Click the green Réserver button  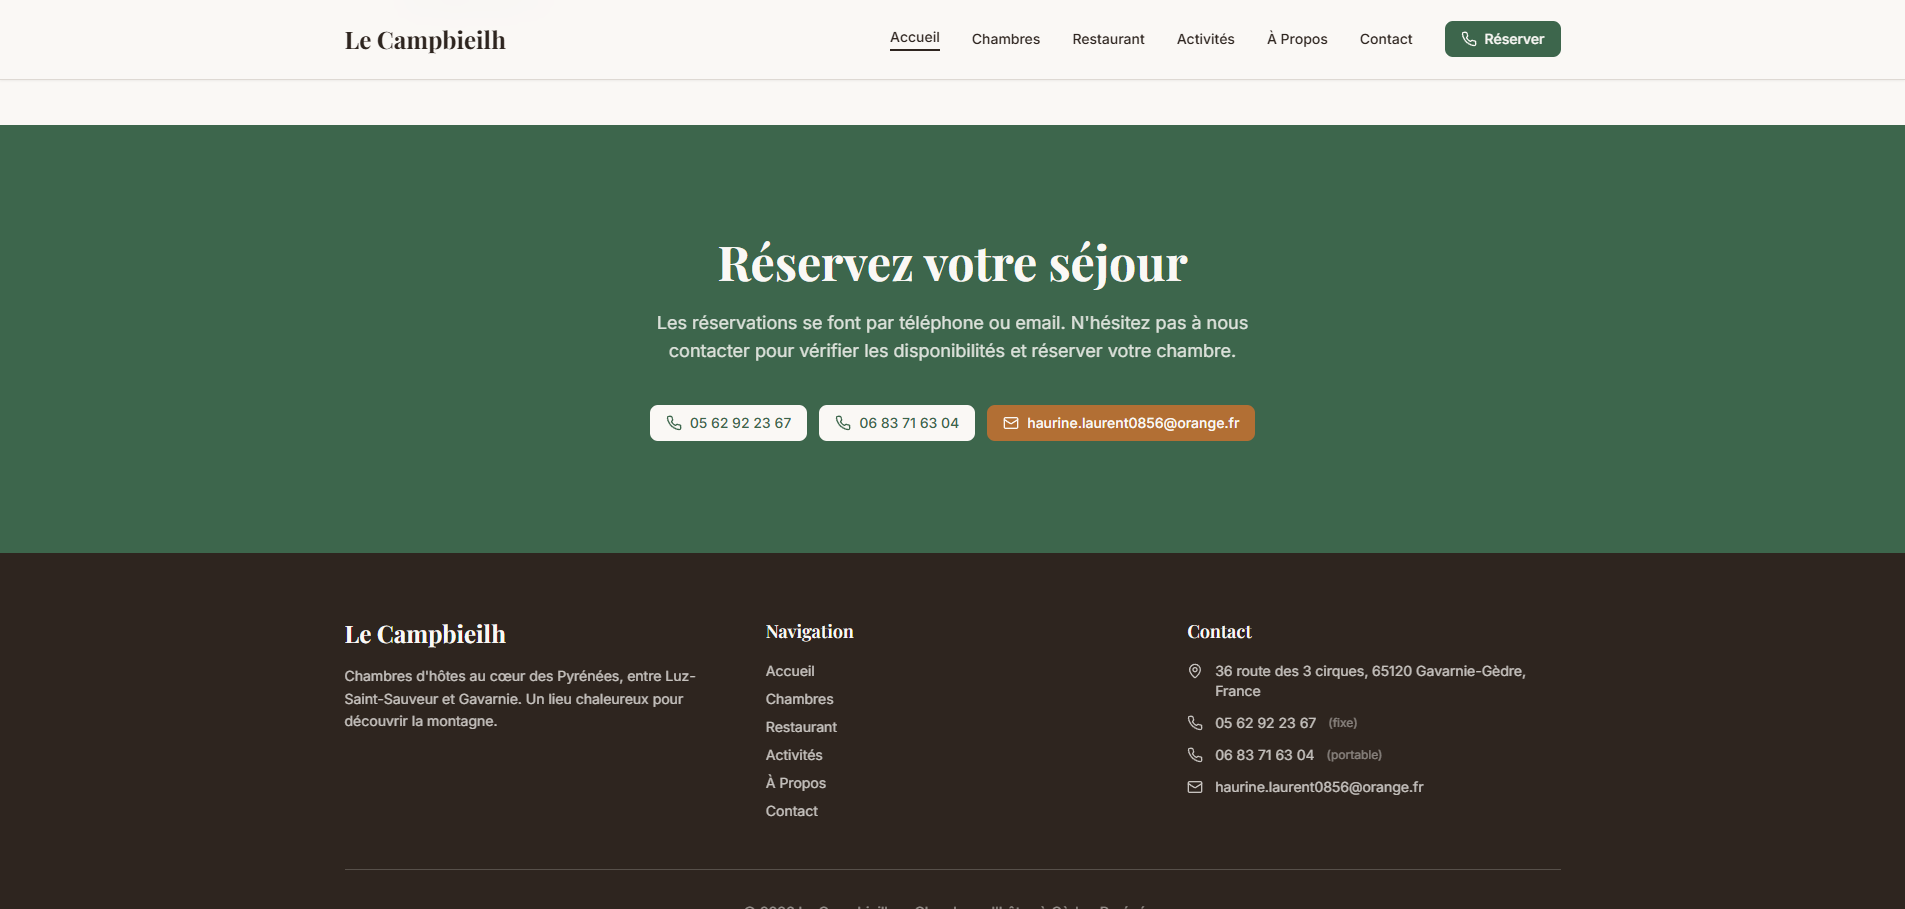click(1503, 39)
